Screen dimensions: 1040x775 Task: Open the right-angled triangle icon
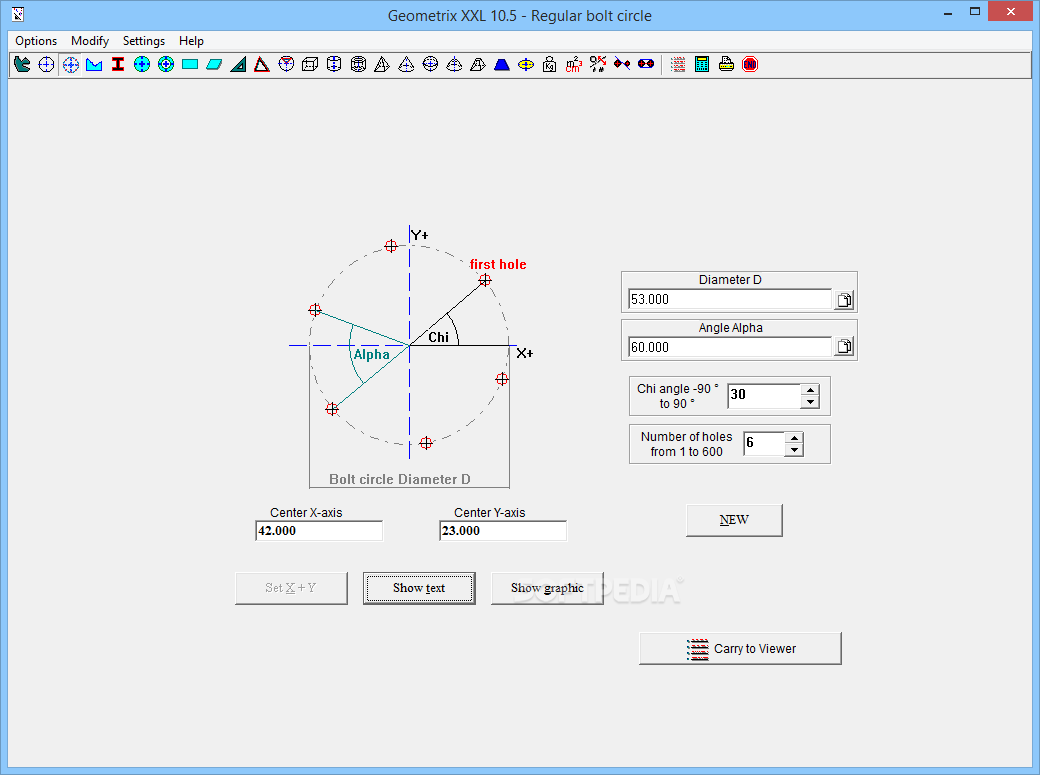pyautogui.click(x=238, y=64)
